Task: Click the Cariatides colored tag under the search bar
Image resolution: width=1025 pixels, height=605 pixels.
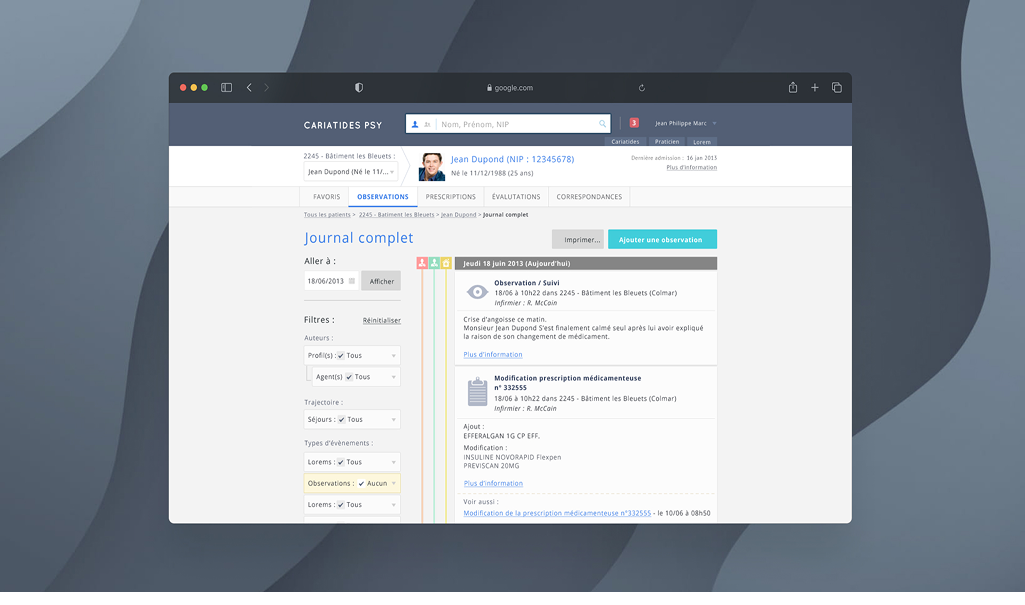Action: point(625,141)
